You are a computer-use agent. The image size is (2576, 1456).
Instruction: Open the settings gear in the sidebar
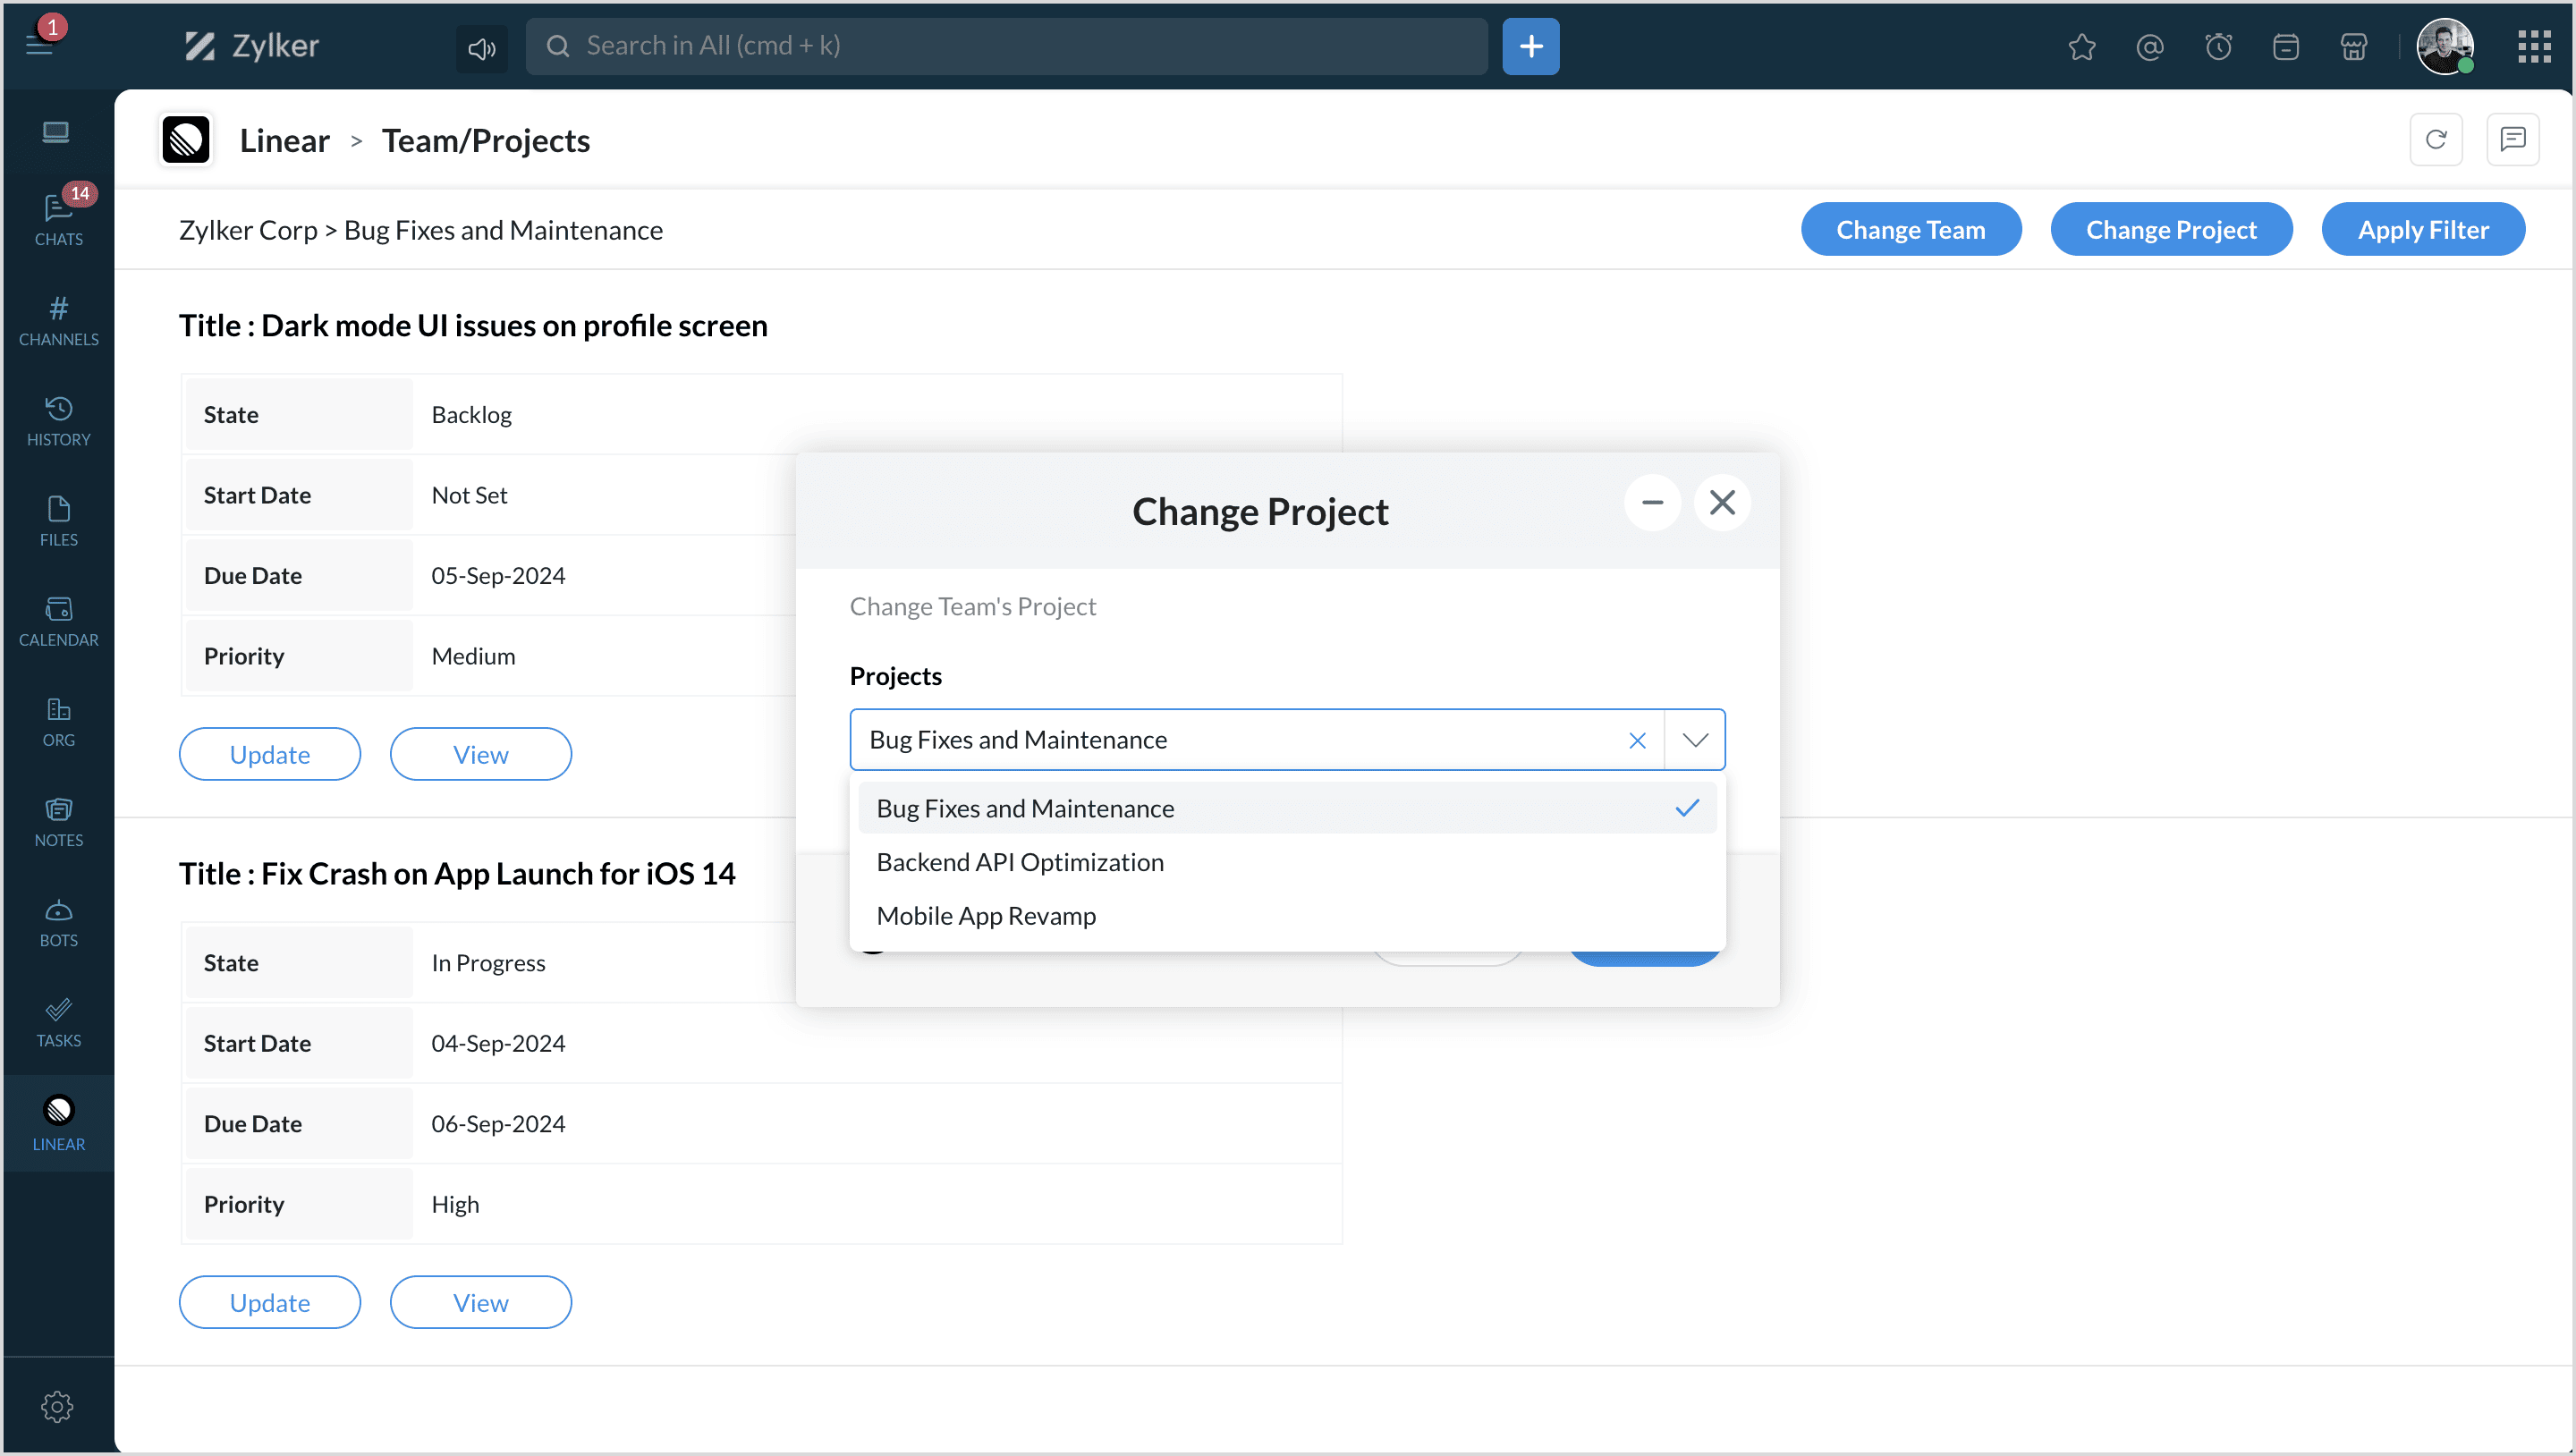click(x=57, y=1406)
